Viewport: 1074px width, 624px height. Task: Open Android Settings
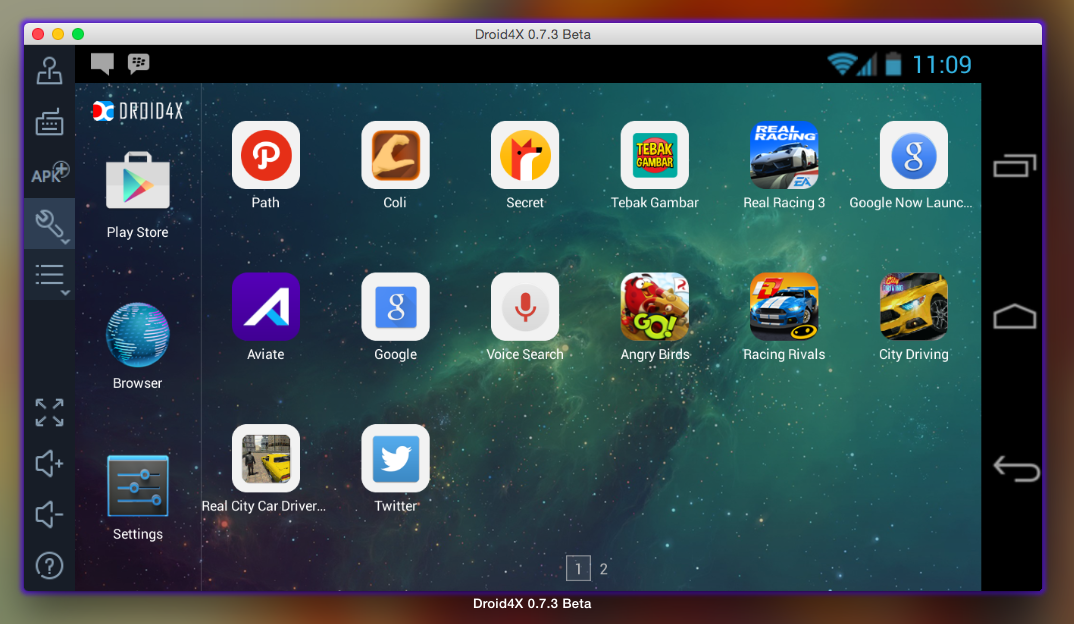pos(138,486)
